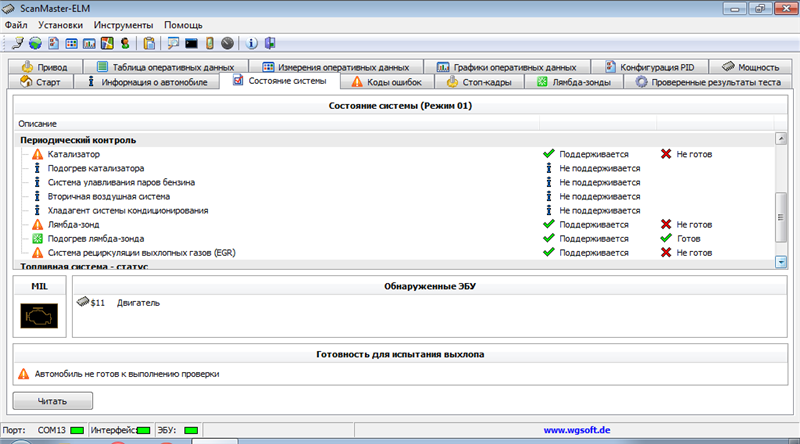
Task: Click the MIL check engine indicator
Action: tap(39, 320)
